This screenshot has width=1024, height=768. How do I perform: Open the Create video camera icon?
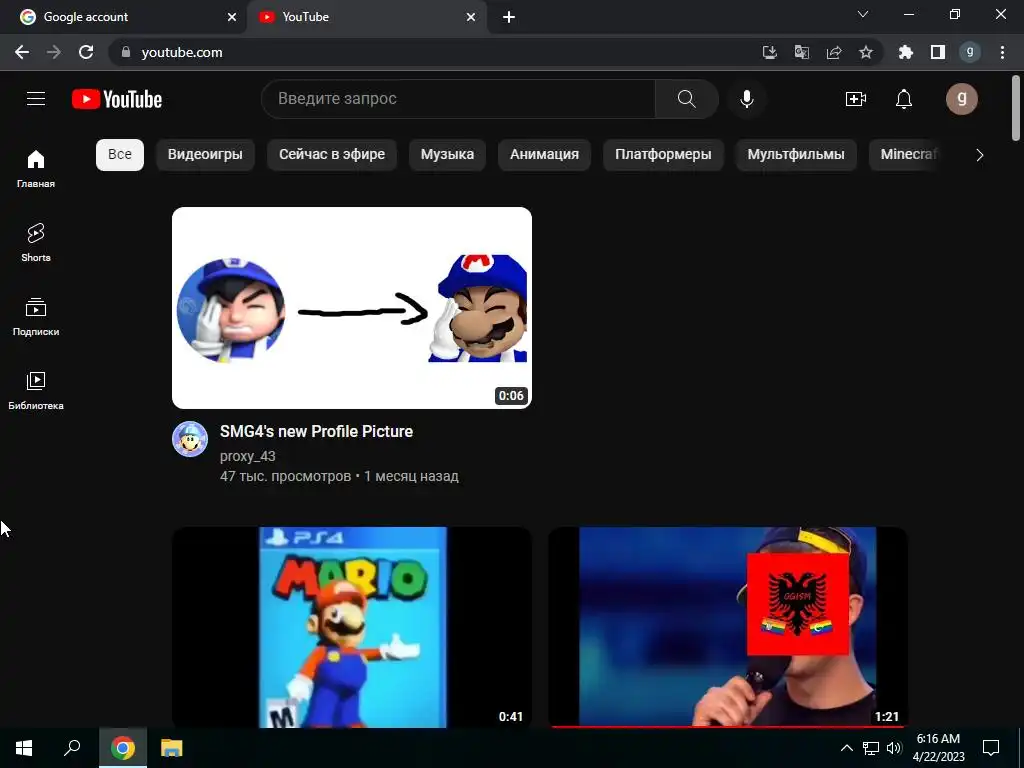tap(856, 99)
